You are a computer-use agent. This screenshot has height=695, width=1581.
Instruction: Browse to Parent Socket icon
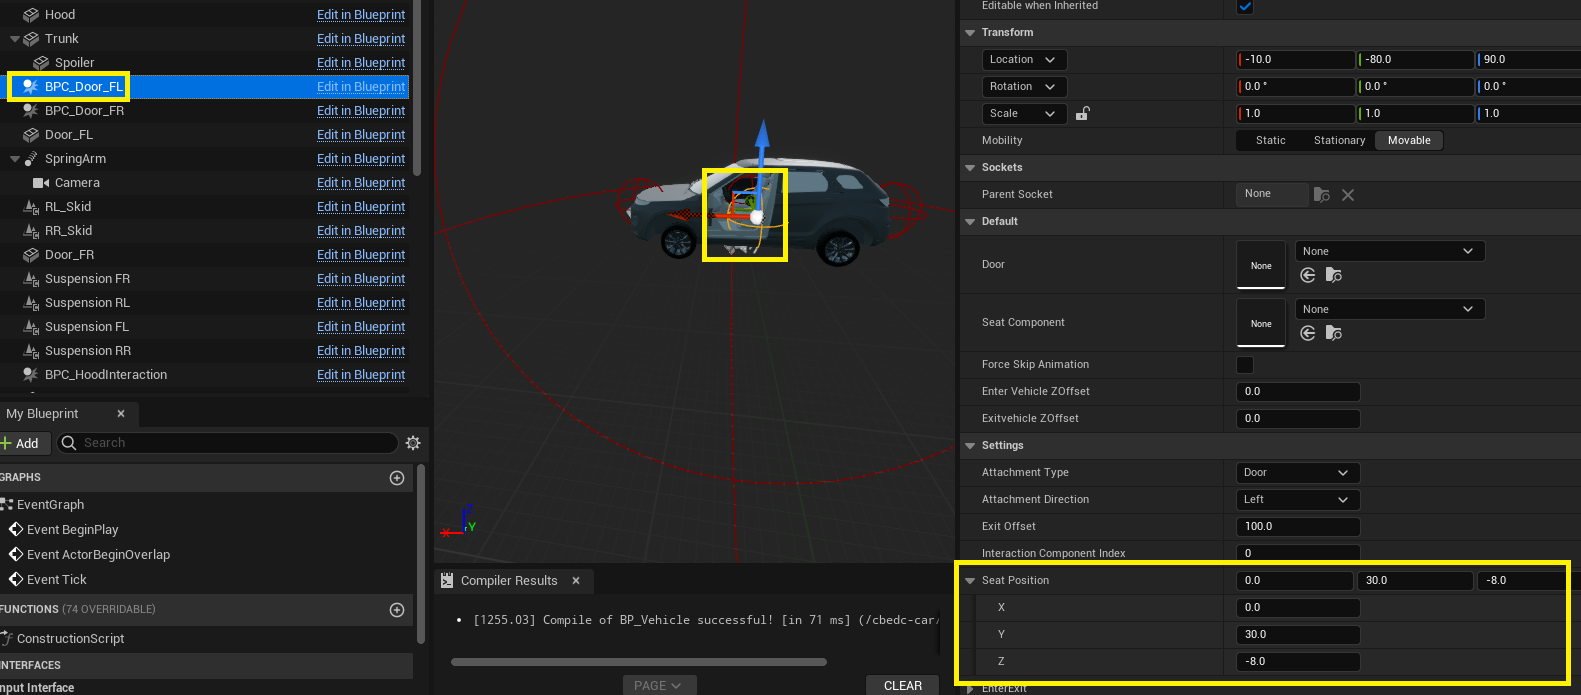pos(1322,195)
